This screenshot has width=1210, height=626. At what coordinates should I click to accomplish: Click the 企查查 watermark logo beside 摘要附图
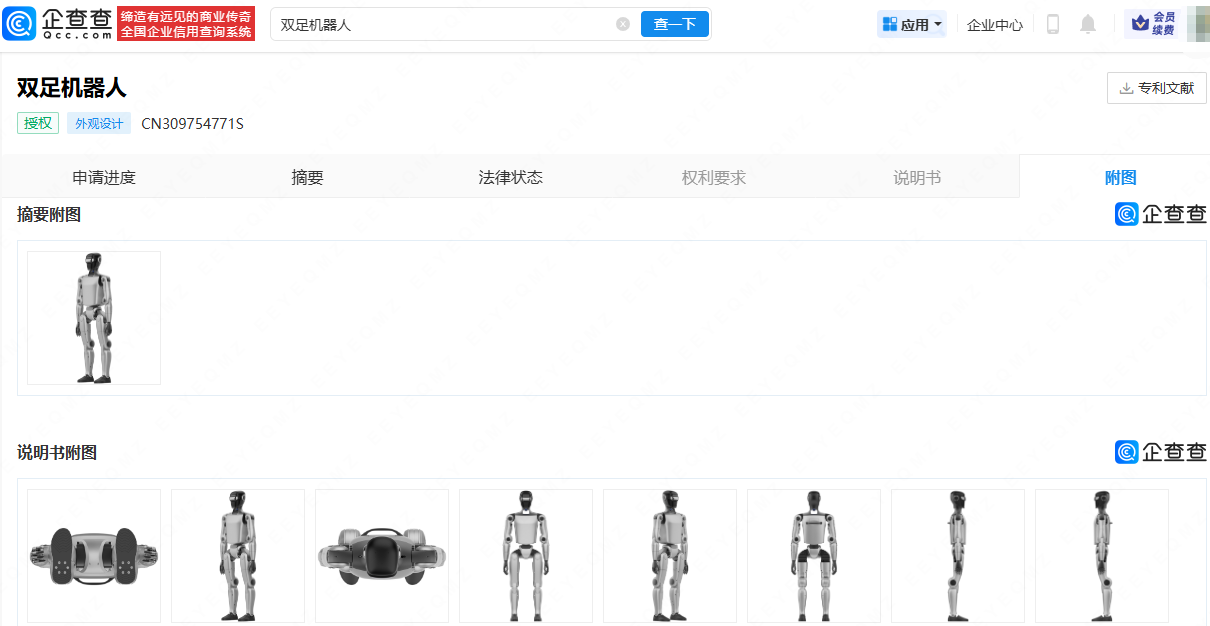pyautogui.click(x=1160, y=214)
